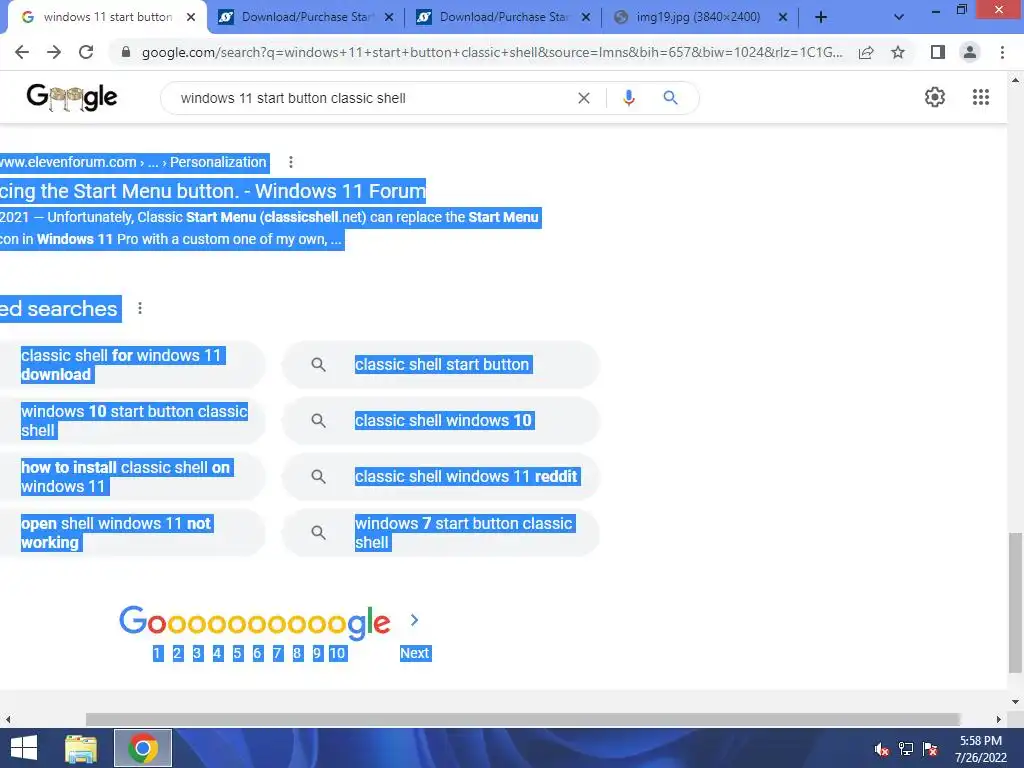Click the share page icon in address bar
The width and height of the screenshot is (1024, 768).
click(866, 52)
